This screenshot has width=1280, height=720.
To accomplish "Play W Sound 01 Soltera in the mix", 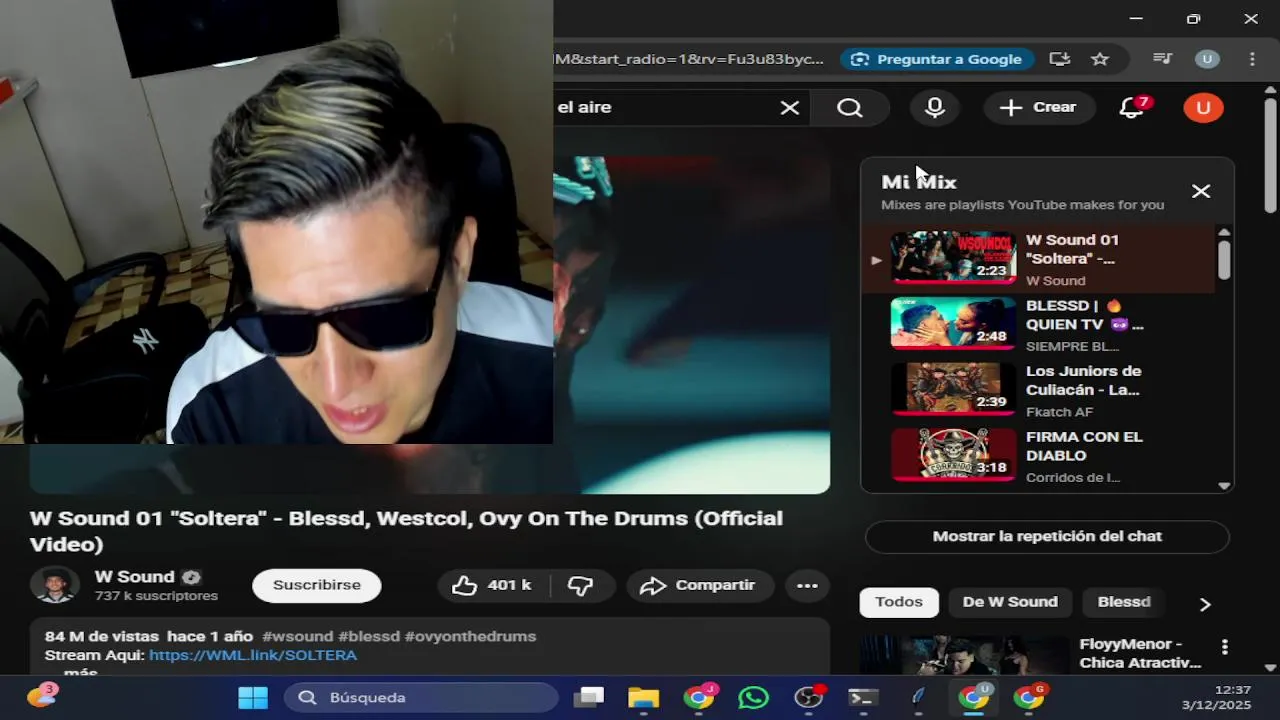I will click(1038, 259).
